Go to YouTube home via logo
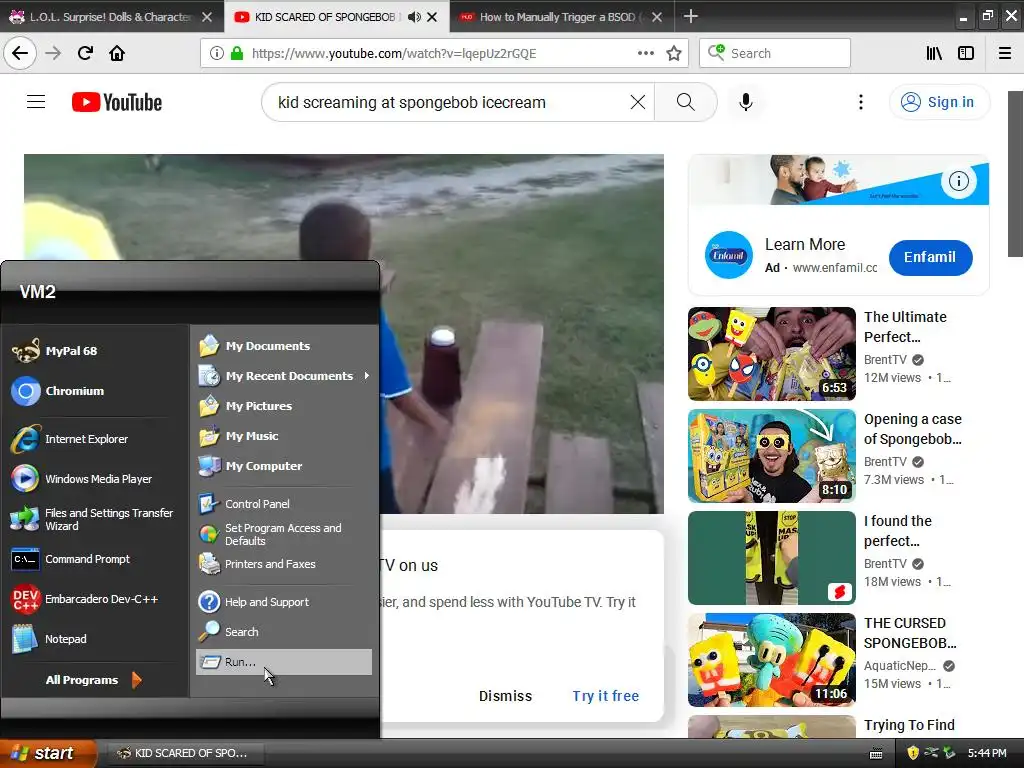Image resolution: width=1024 pixels, height=768 pixels. coord(117,103)
